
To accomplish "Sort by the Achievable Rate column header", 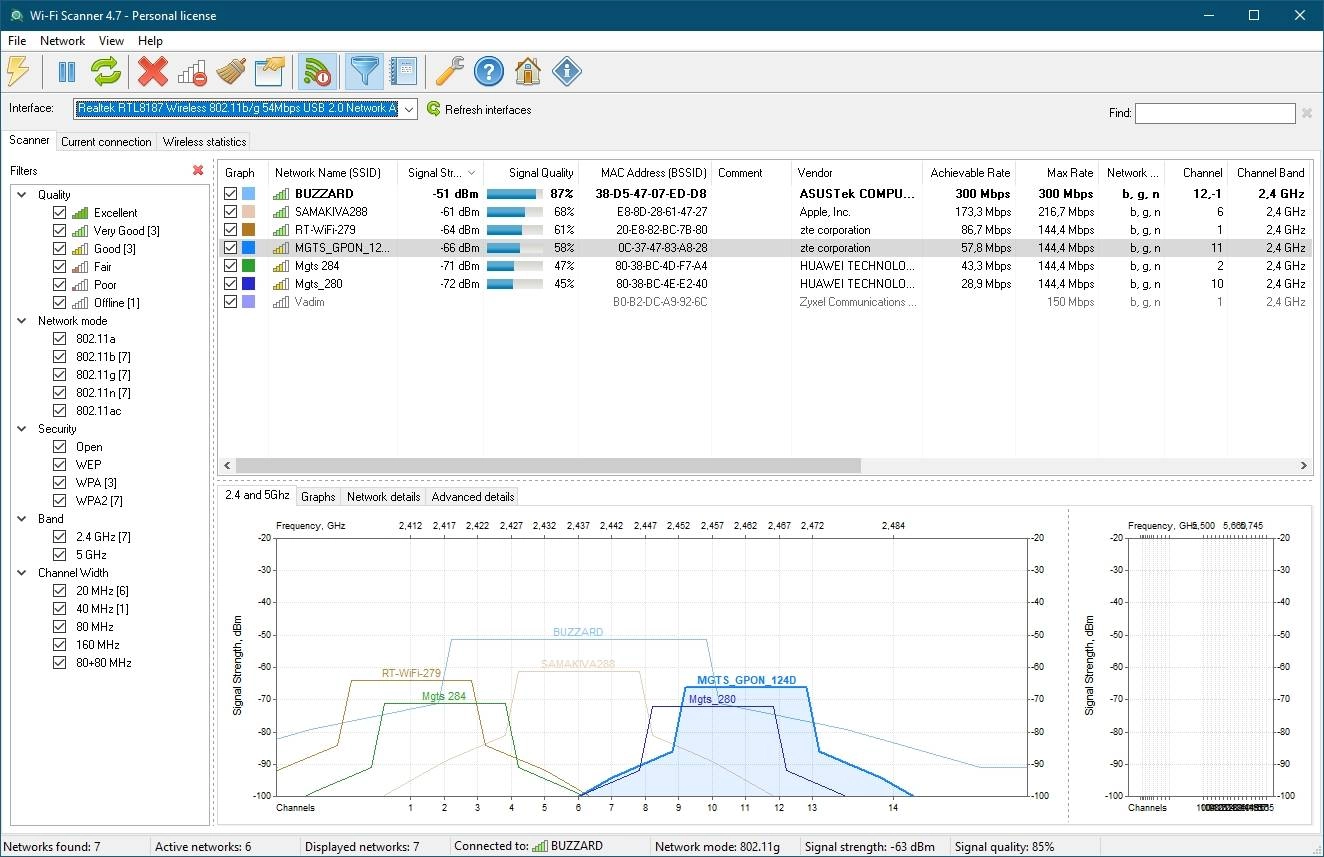I will 969,173.
